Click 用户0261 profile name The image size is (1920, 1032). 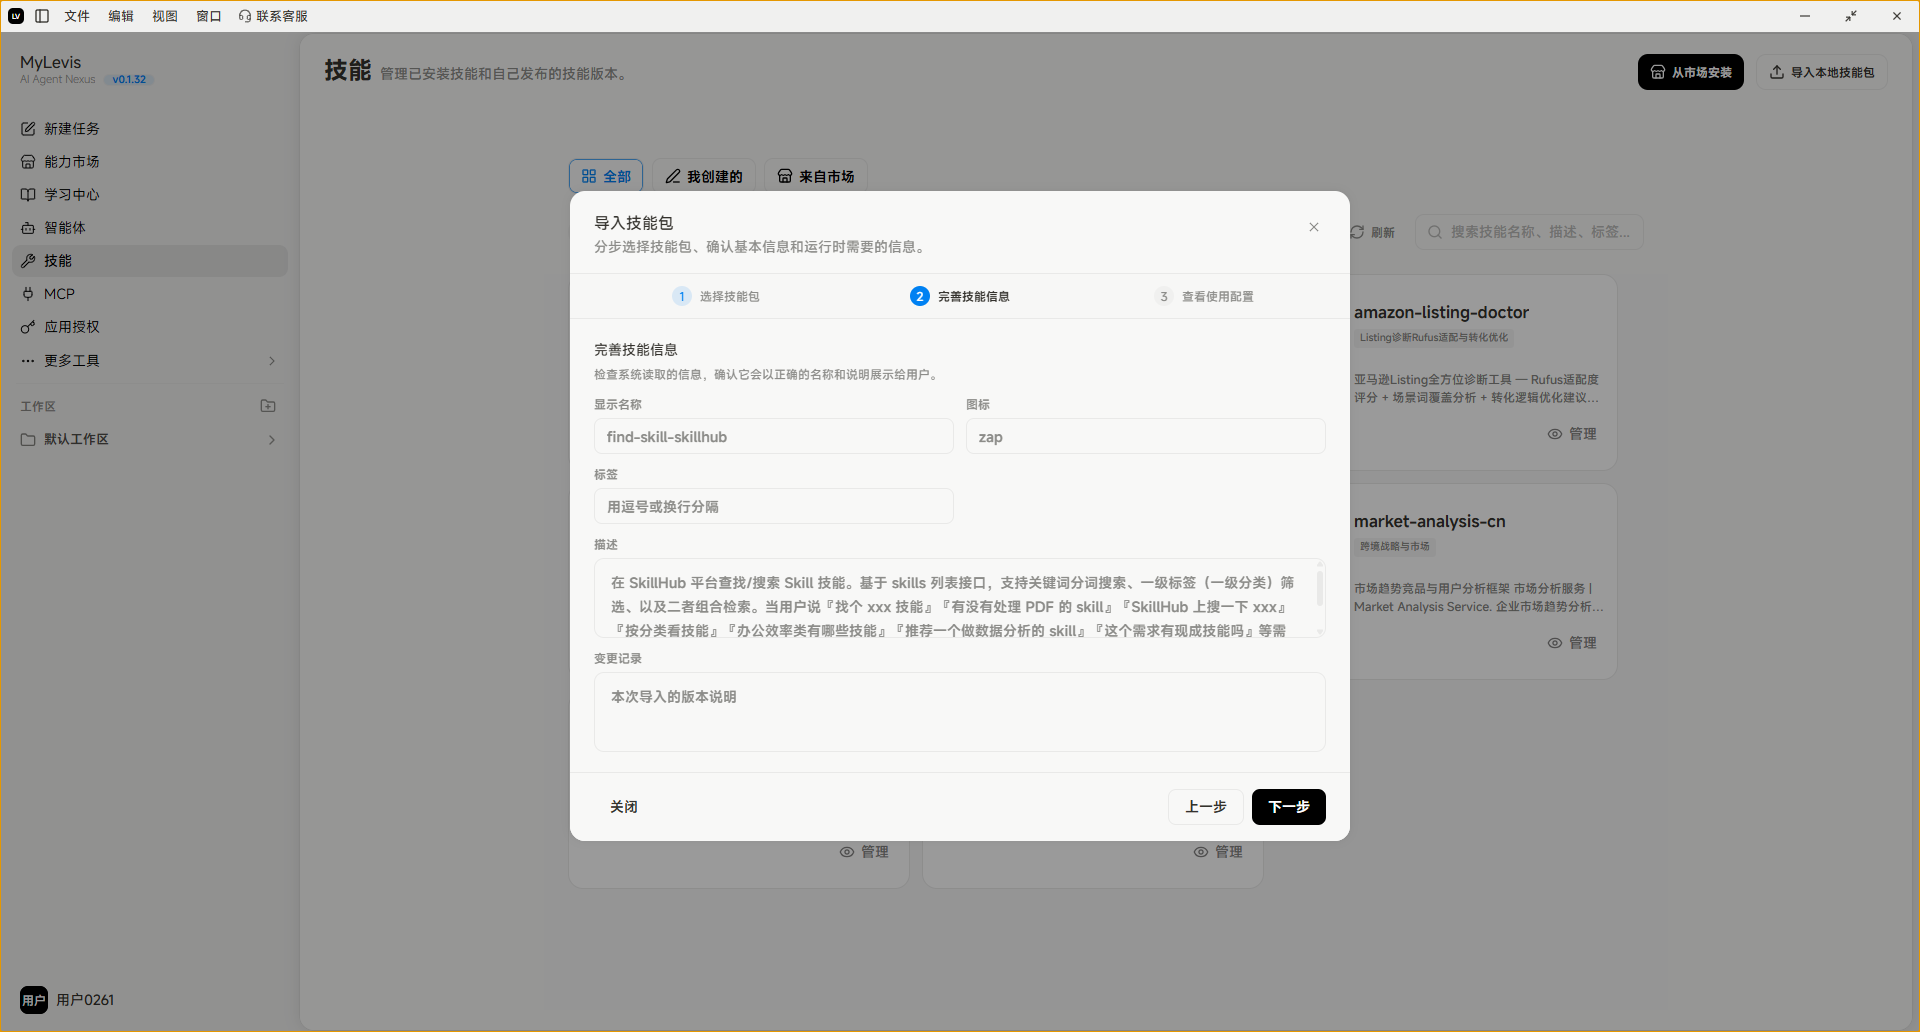point(85,1000)
